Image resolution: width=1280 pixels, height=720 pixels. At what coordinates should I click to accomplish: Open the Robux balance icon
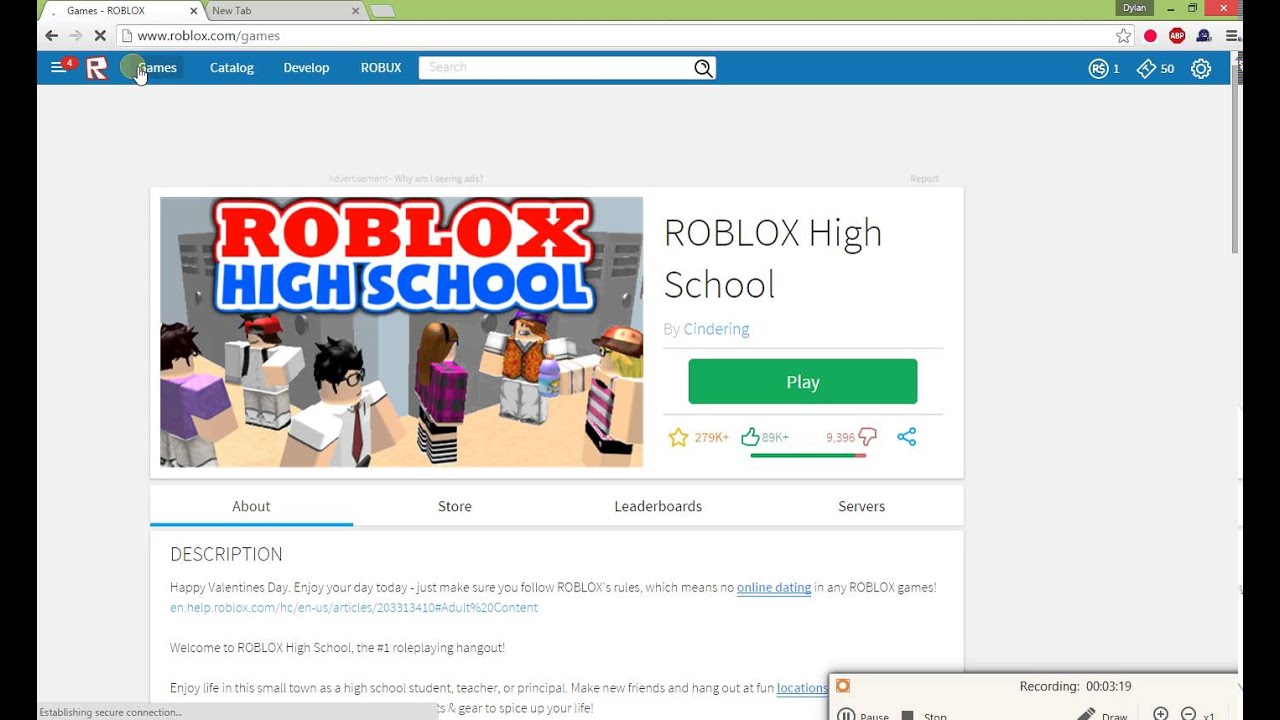coord(1098,68)
